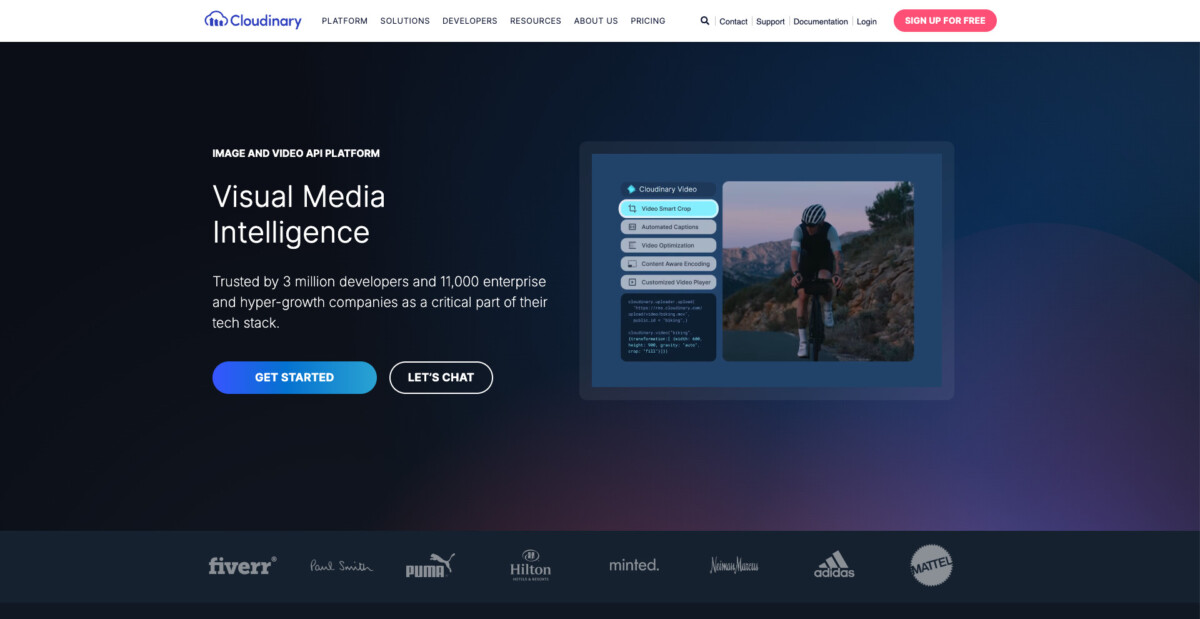
Task: Click the Cloudinary logo in the header
Action: [x=253, y=20]
